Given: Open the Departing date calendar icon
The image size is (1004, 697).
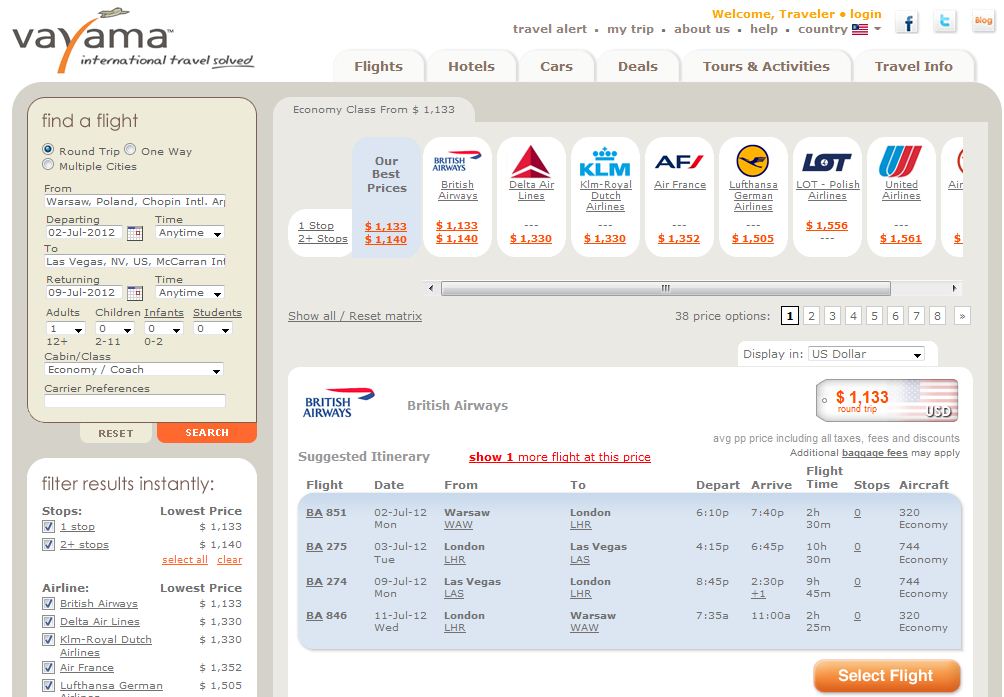Looking at the screenshot, I should click(134, 233).
